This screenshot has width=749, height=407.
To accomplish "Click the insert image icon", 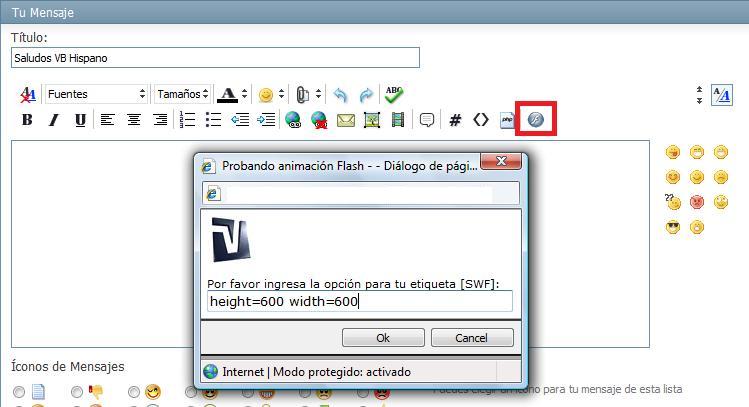I will (x=372, y=120).
